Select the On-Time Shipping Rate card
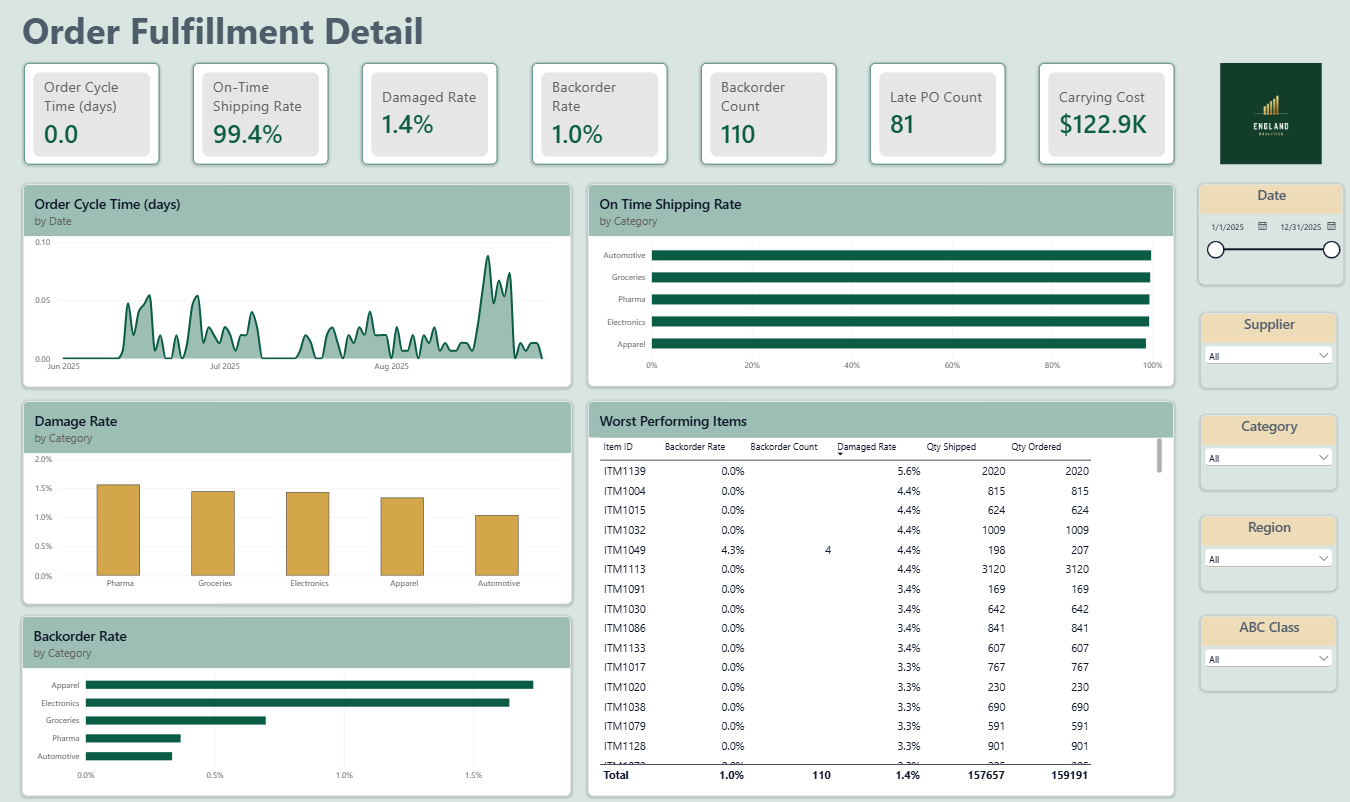 pos(261,113)
